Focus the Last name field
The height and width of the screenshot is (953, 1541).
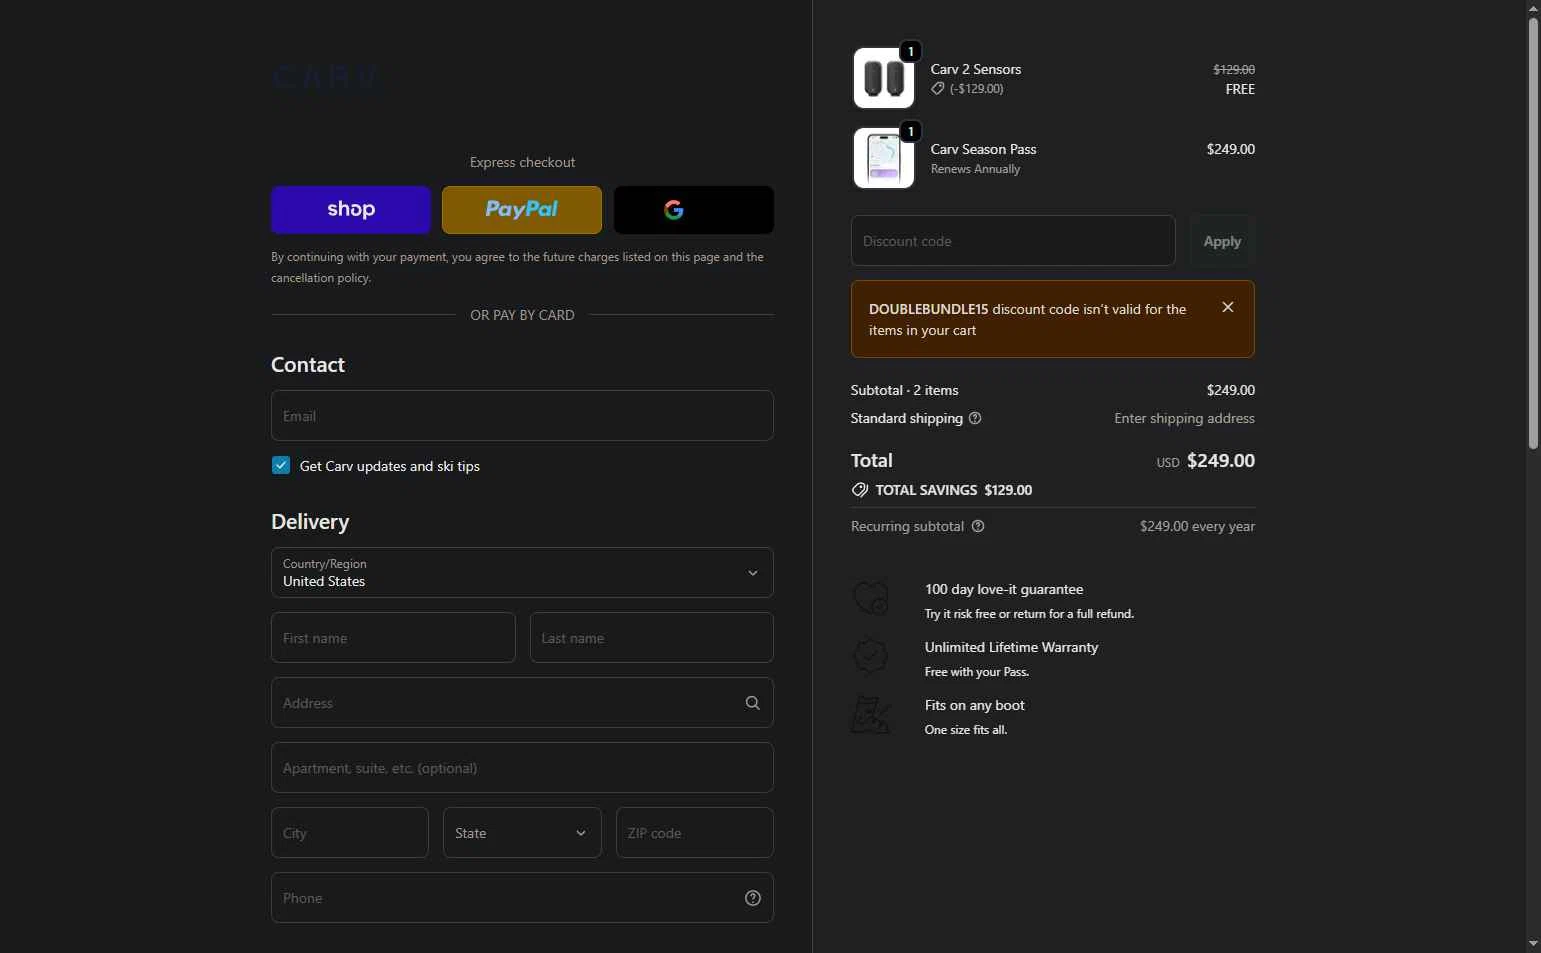[x=651, y=637]
